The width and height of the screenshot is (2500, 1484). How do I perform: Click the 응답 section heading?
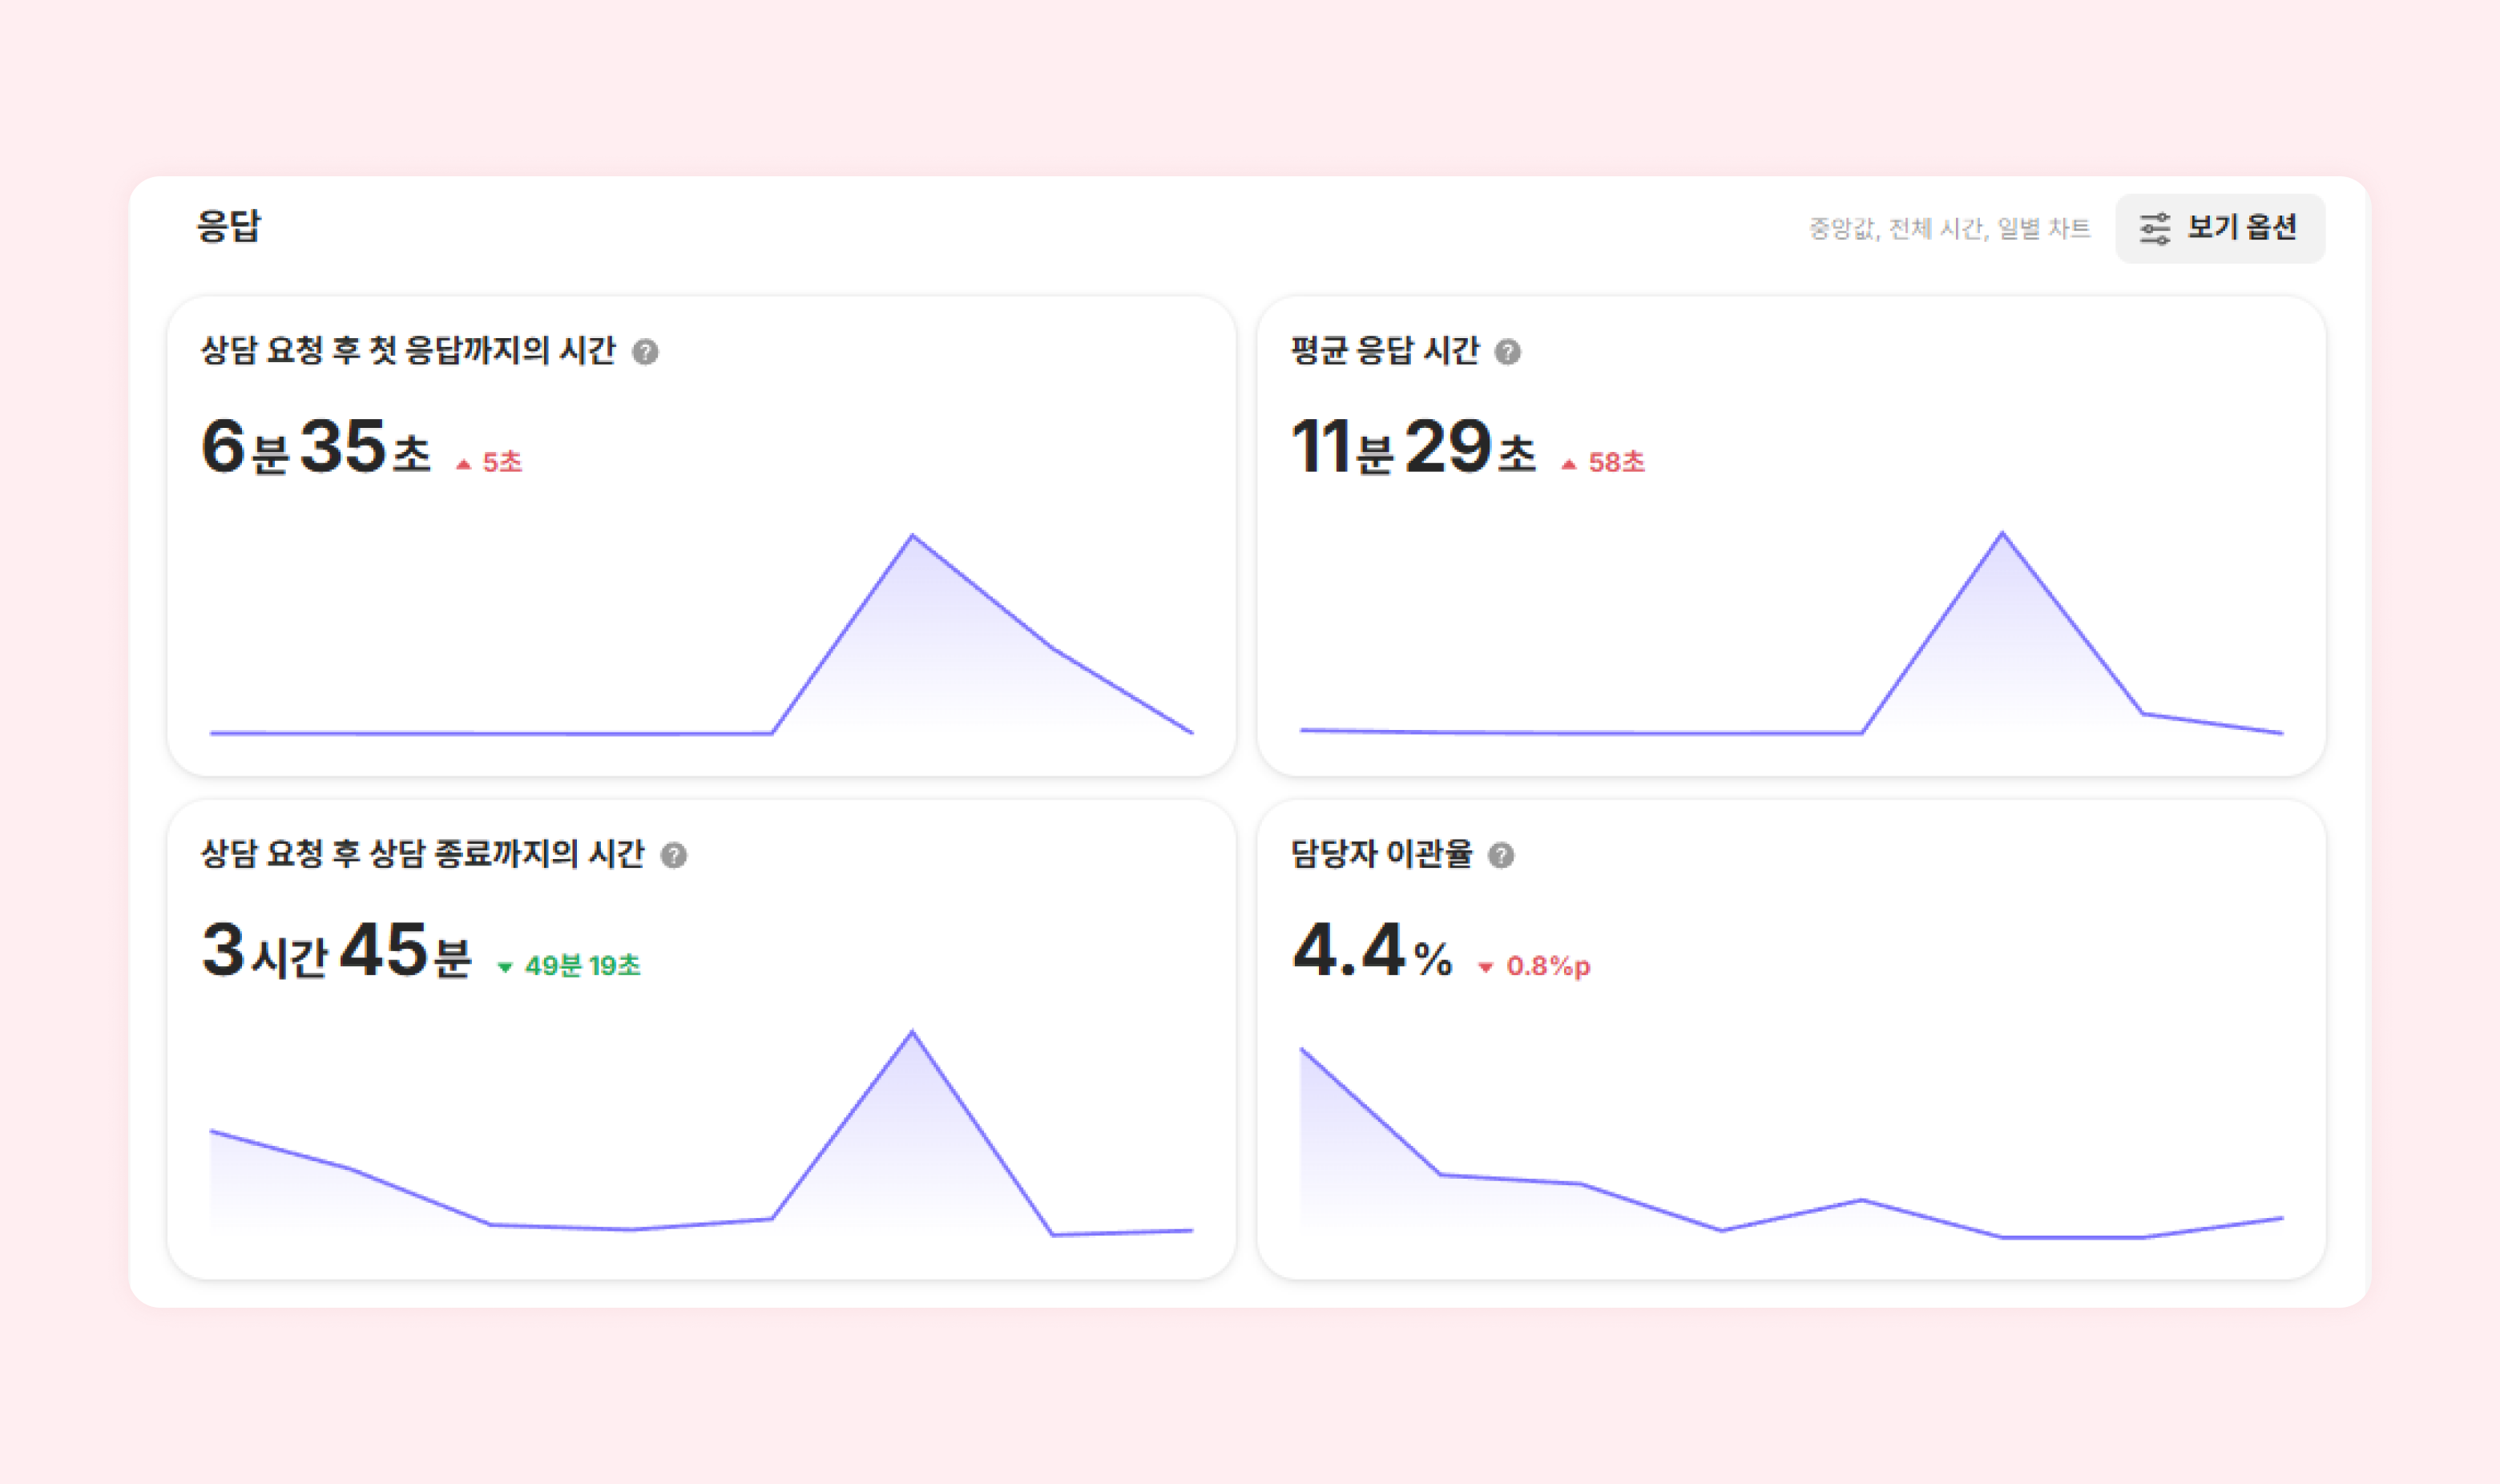[x=228, y=226]
